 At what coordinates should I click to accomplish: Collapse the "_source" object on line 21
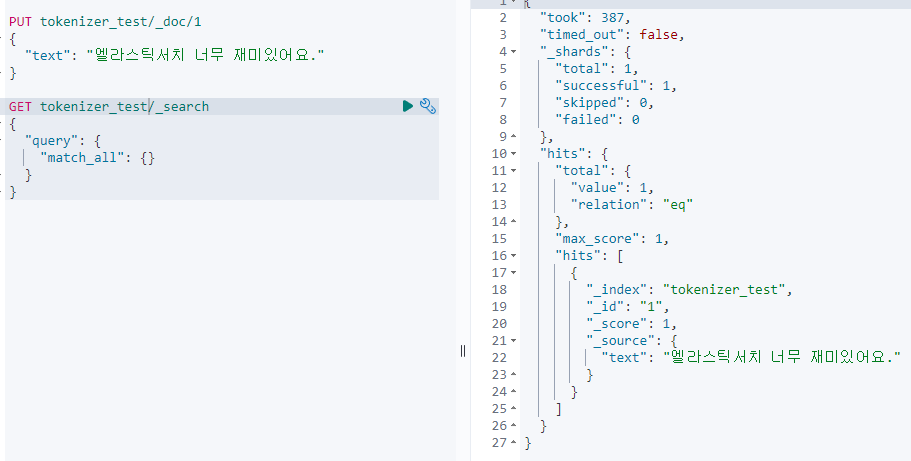[514, 340]
